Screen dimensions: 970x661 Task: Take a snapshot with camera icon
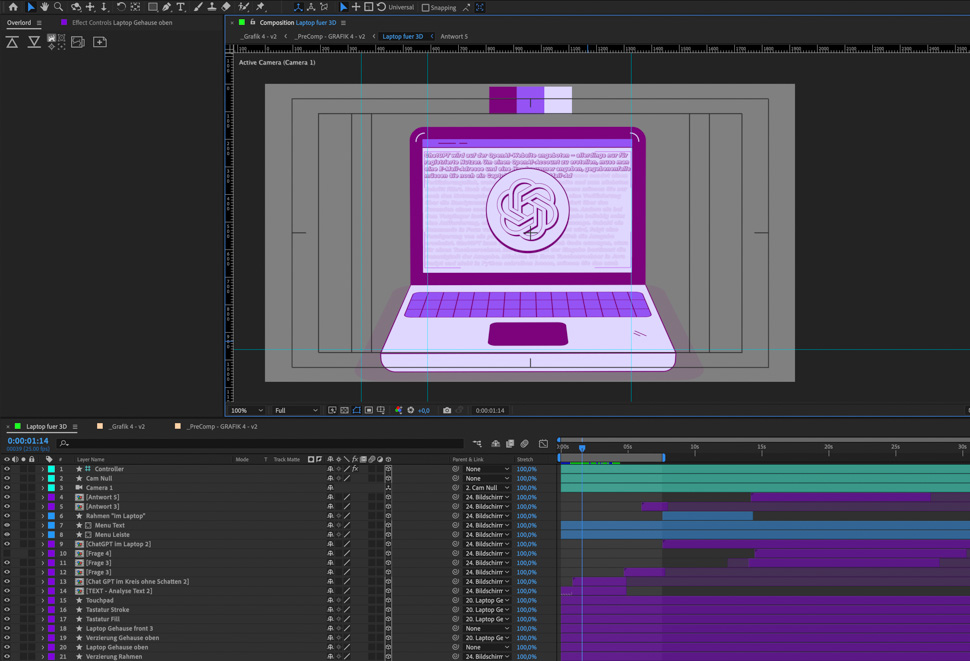click(447, 410)
